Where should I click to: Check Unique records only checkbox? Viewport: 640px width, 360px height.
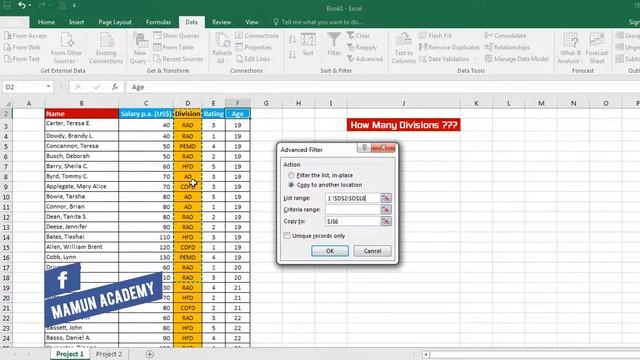pos(287,236)
